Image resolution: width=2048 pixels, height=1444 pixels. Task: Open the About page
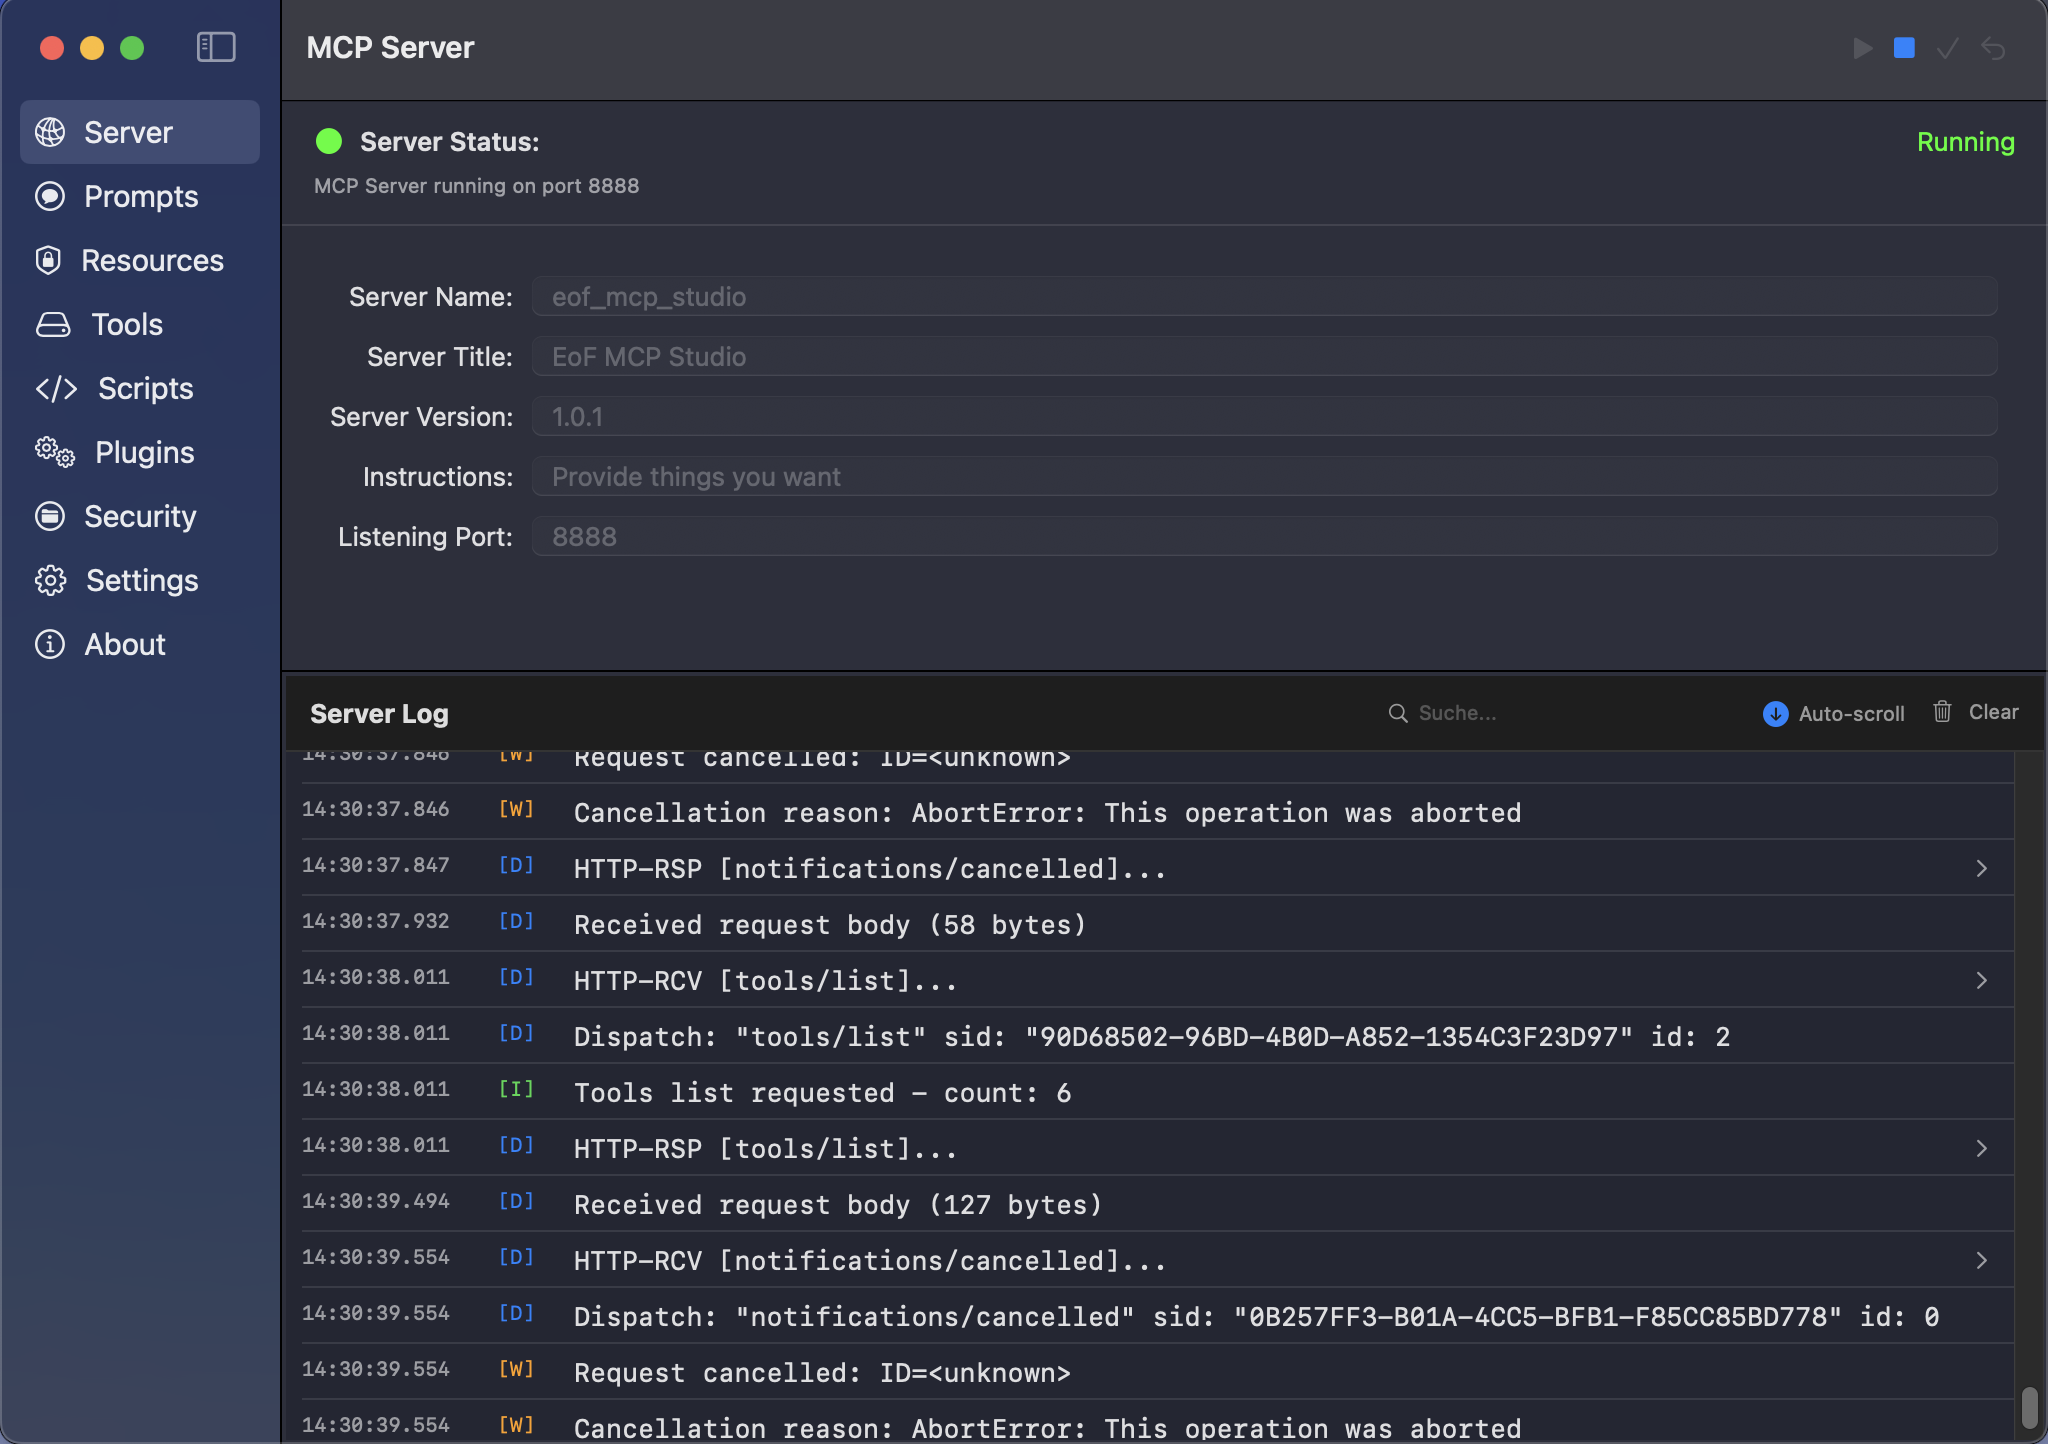[123, 644]
